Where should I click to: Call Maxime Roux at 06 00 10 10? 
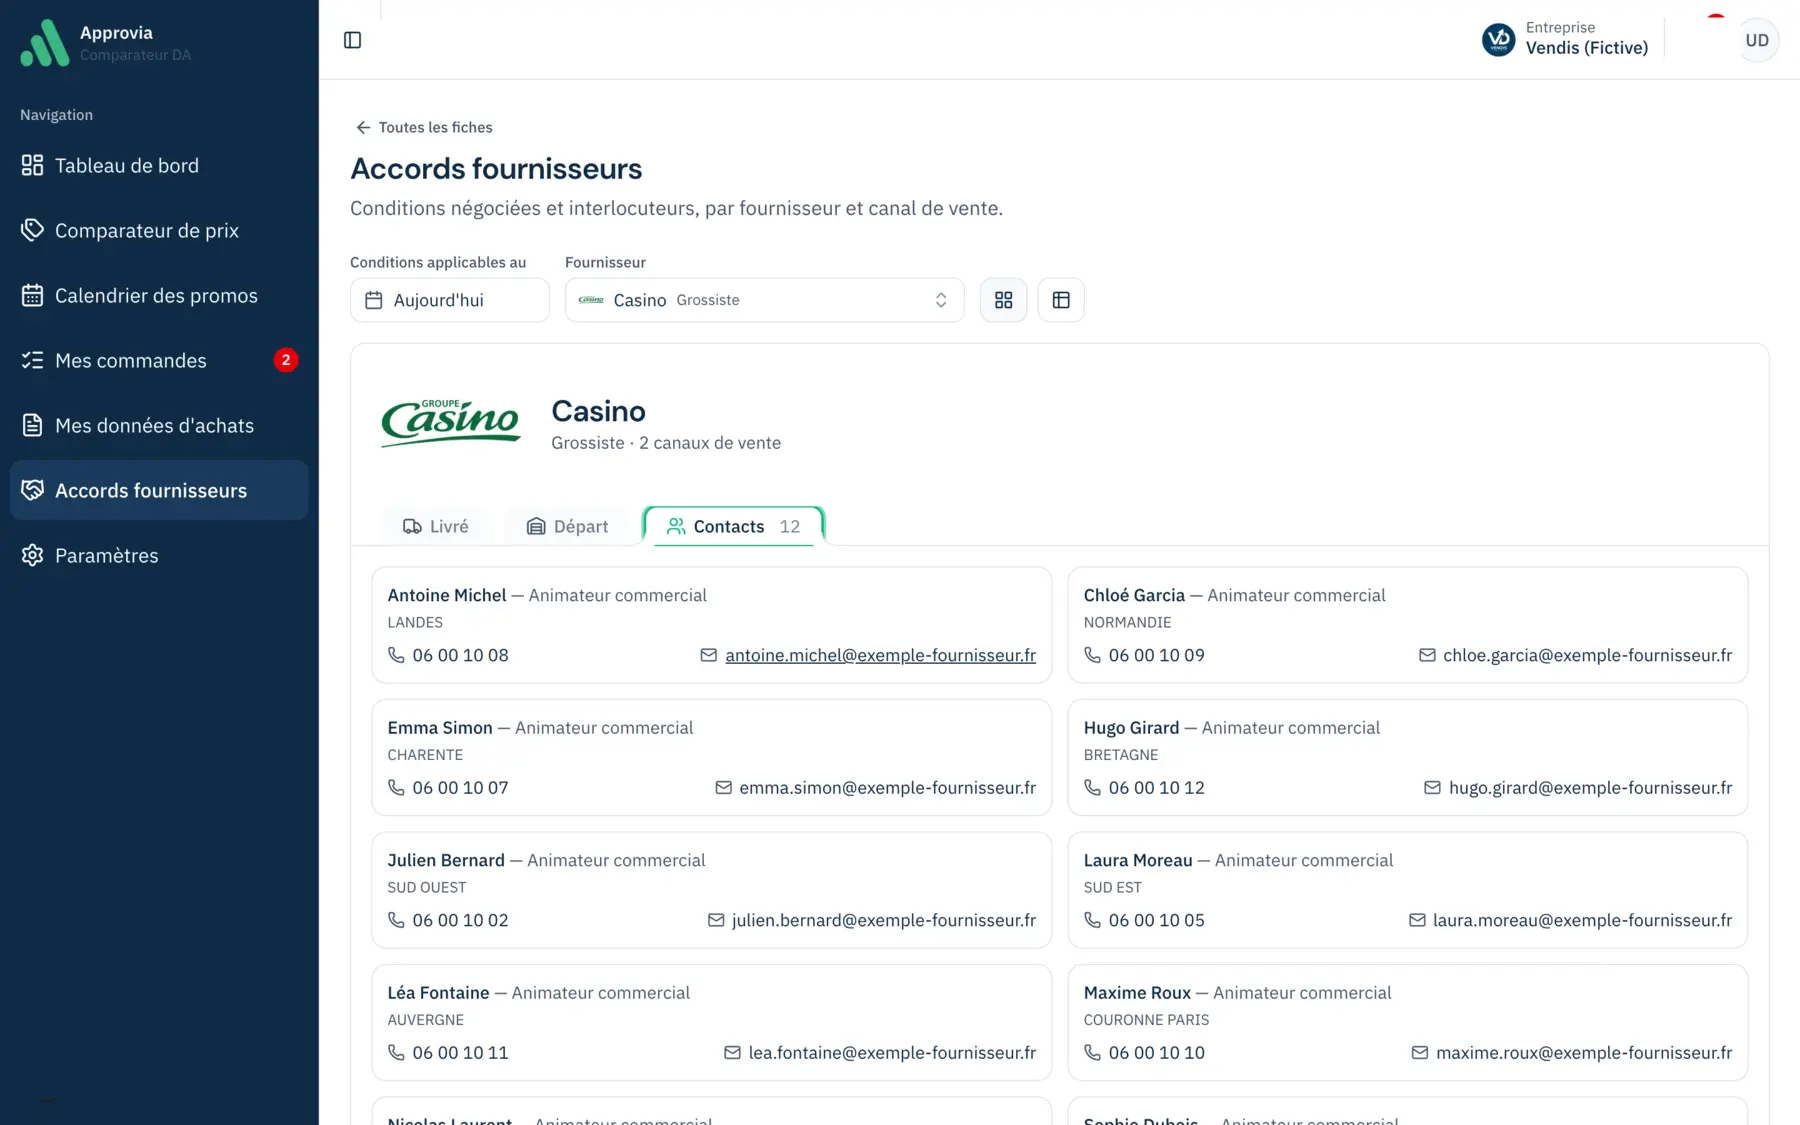point(1156,1052)
